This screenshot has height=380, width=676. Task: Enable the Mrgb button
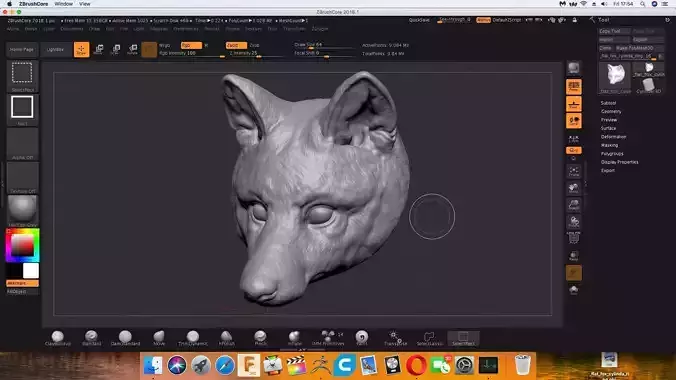click(165, 45)
